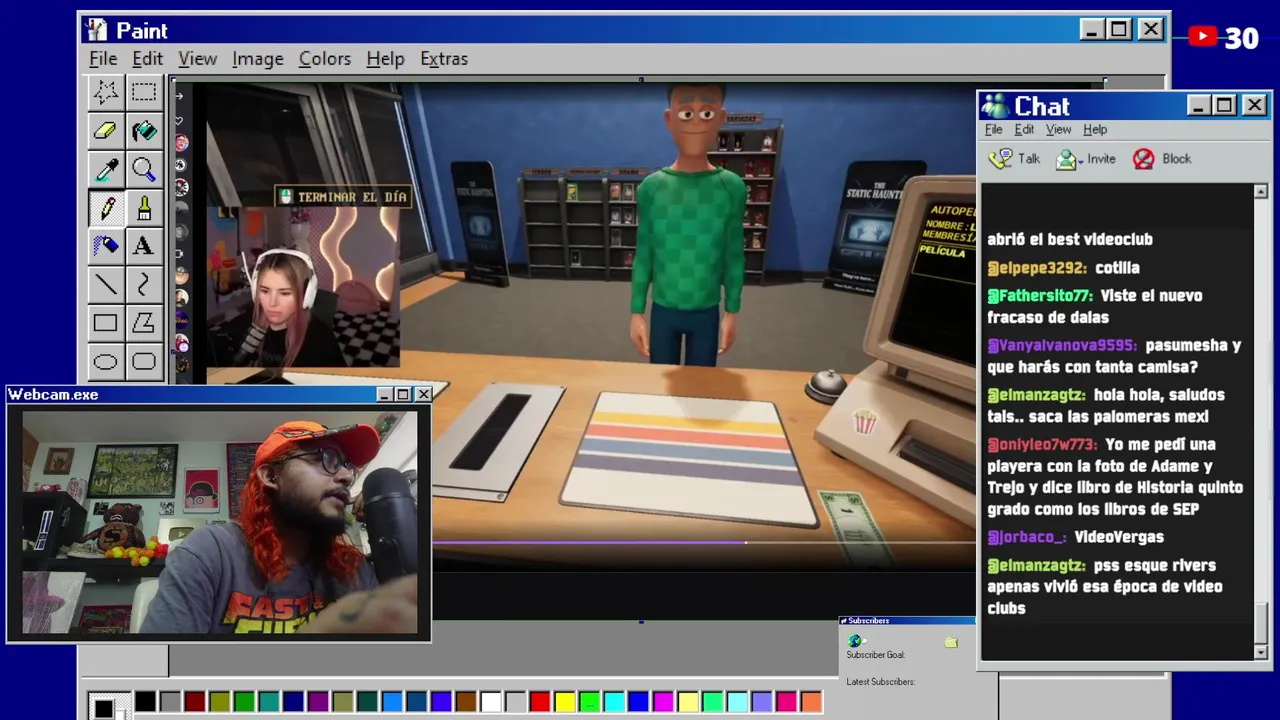
Task: Click the folder icon in Subscribers window
Action: click(x=951, y=642)
